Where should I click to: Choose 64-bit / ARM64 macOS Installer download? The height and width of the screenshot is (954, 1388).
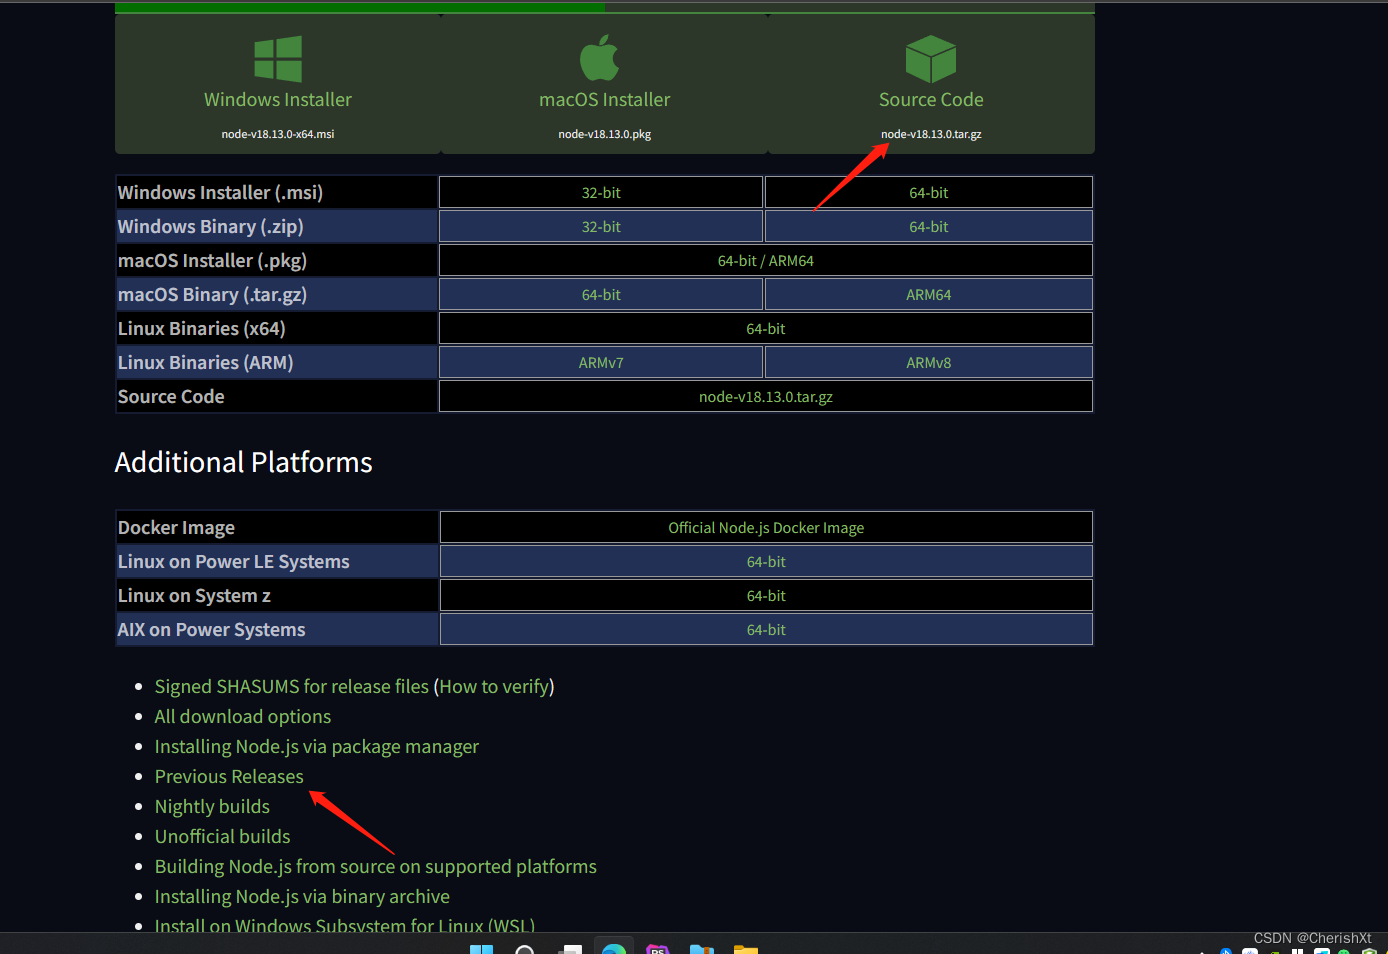click(766, 260)
